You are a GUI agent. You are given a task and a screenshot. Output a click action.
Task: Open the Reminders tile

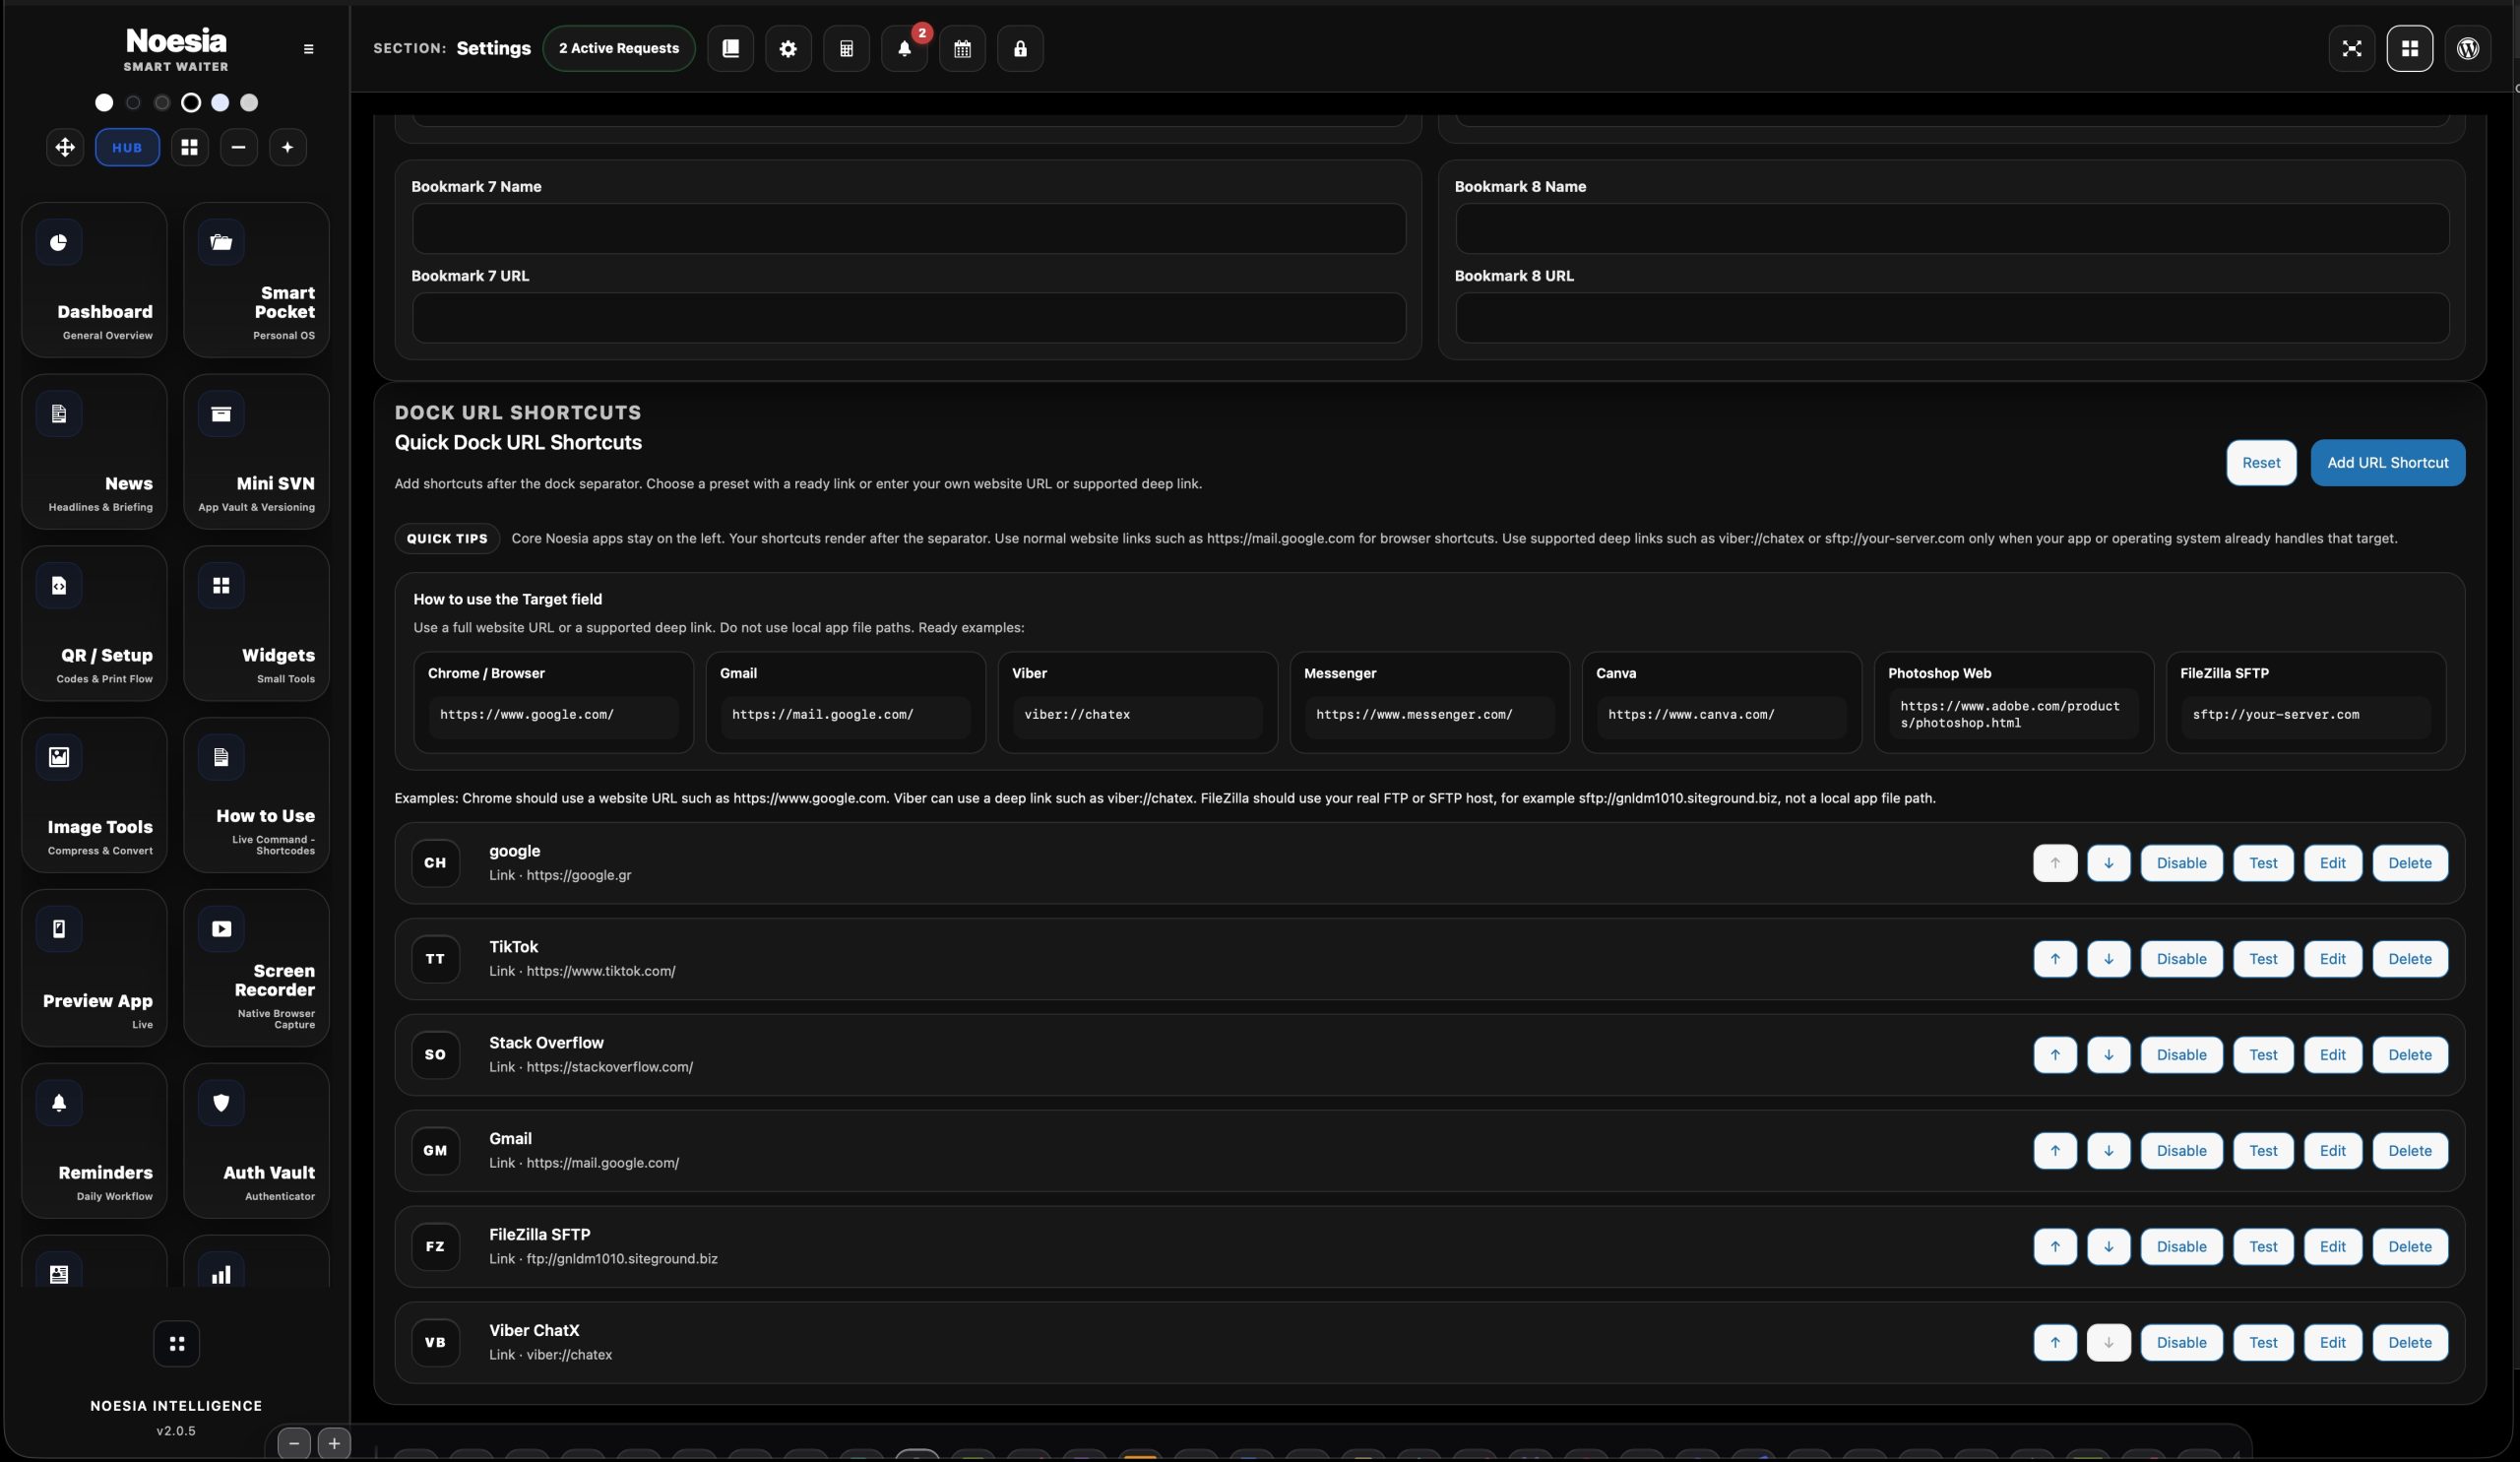coord(94,1140)
